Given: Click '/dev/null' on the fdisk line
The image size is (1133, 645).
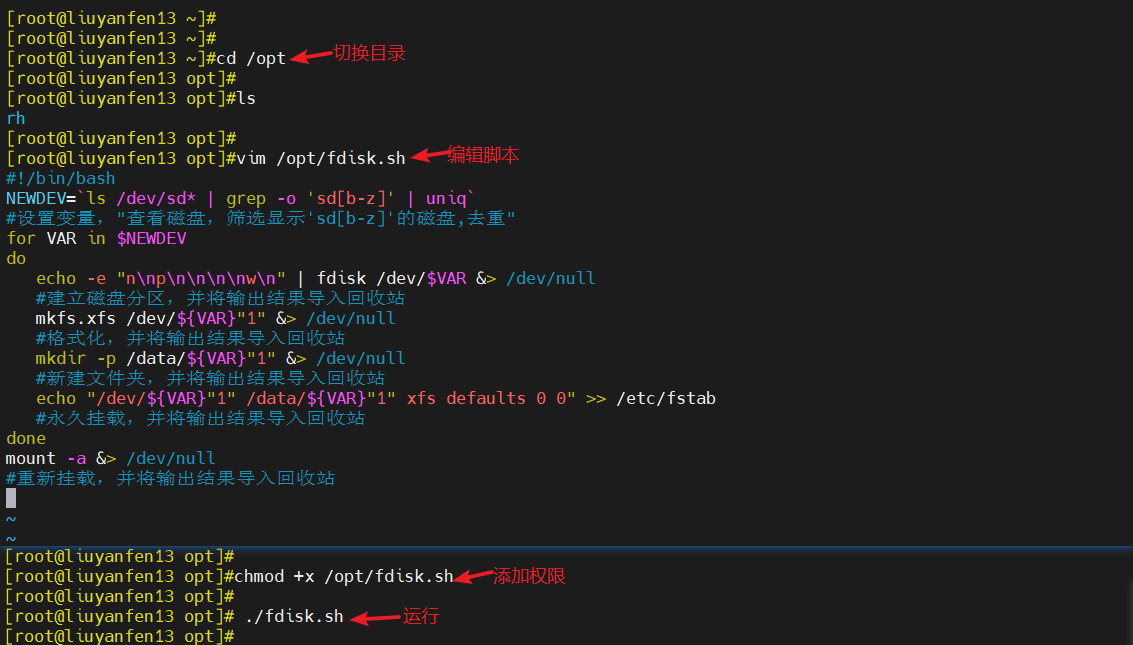Looking at the screenshot, I should tap(551, 278).
